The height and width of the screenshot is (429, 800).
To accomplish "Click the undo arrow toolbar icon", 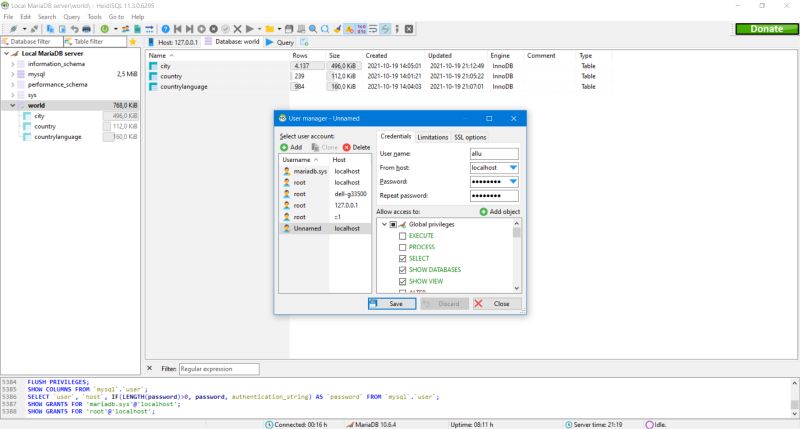I will [74, 29].
